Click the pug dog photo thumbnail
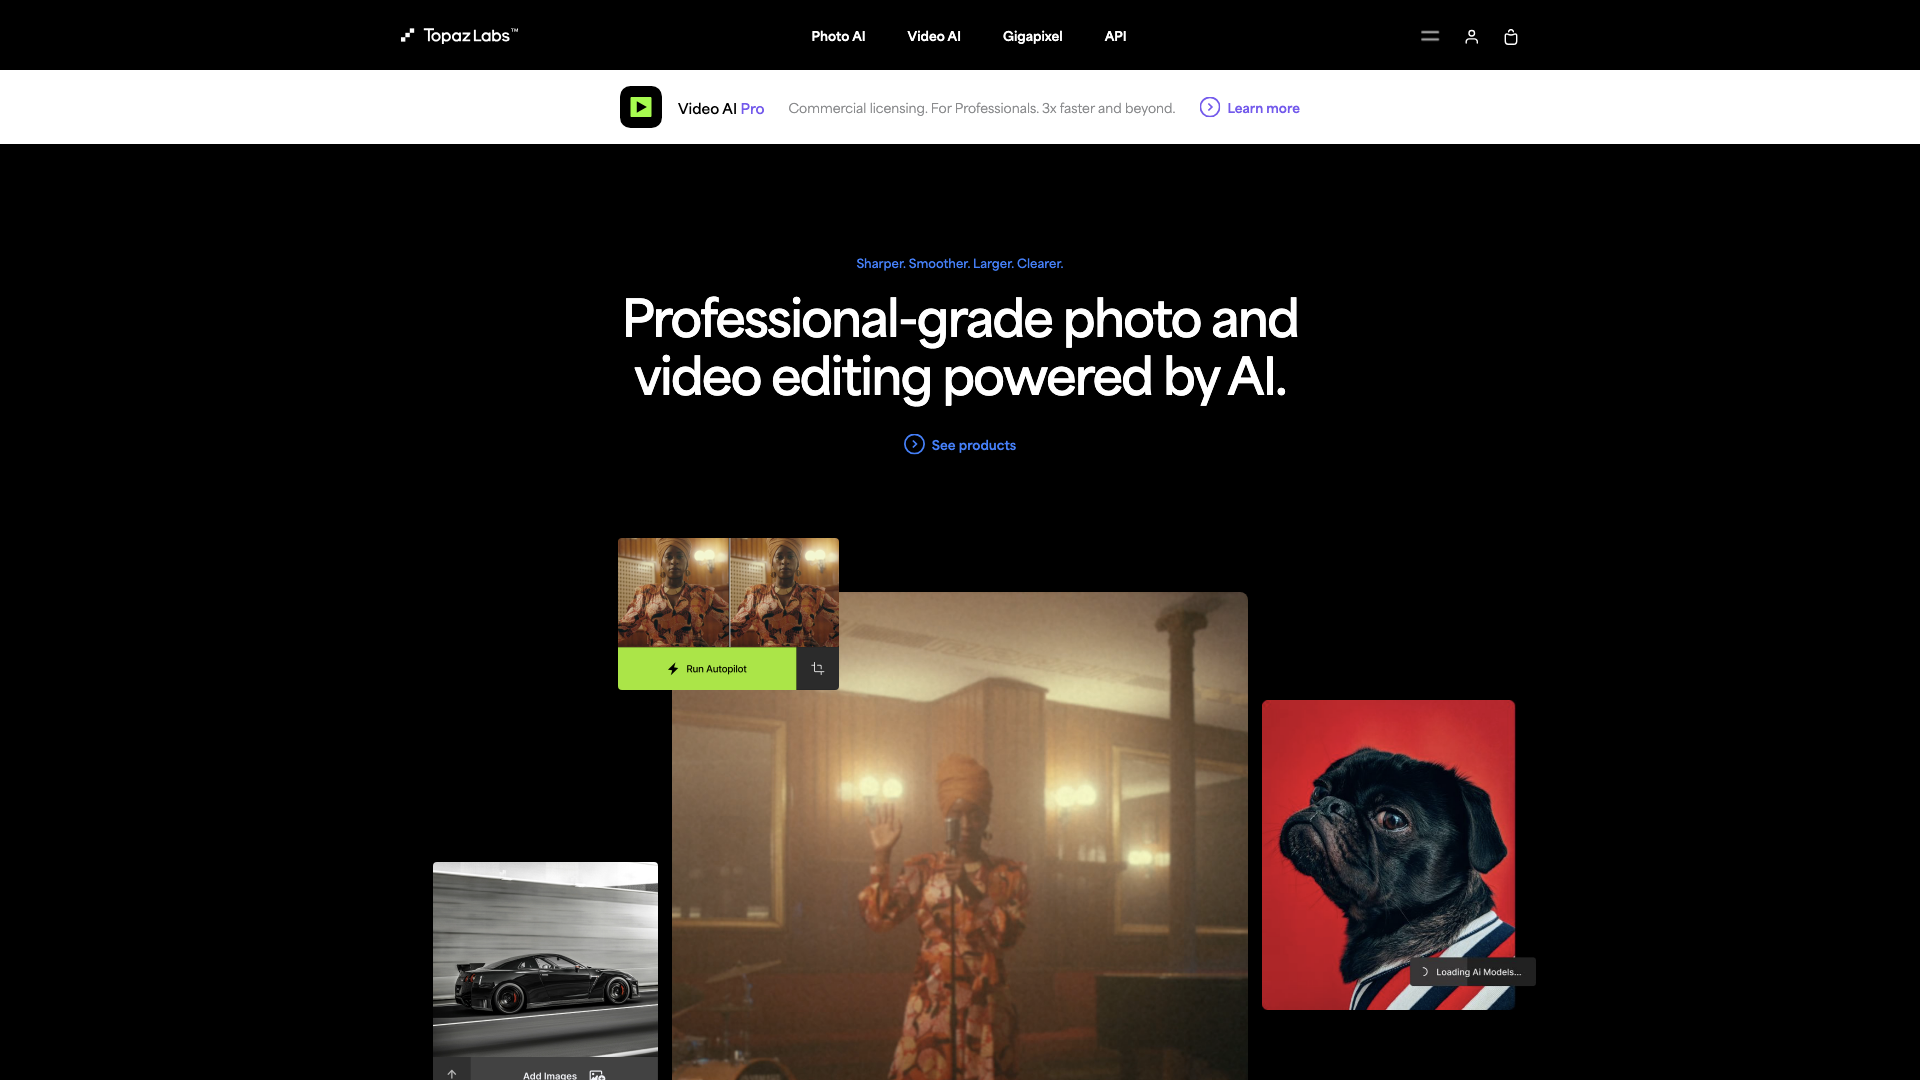Viewport: 1920px width, 1080px height. [x=1389, y=855]
